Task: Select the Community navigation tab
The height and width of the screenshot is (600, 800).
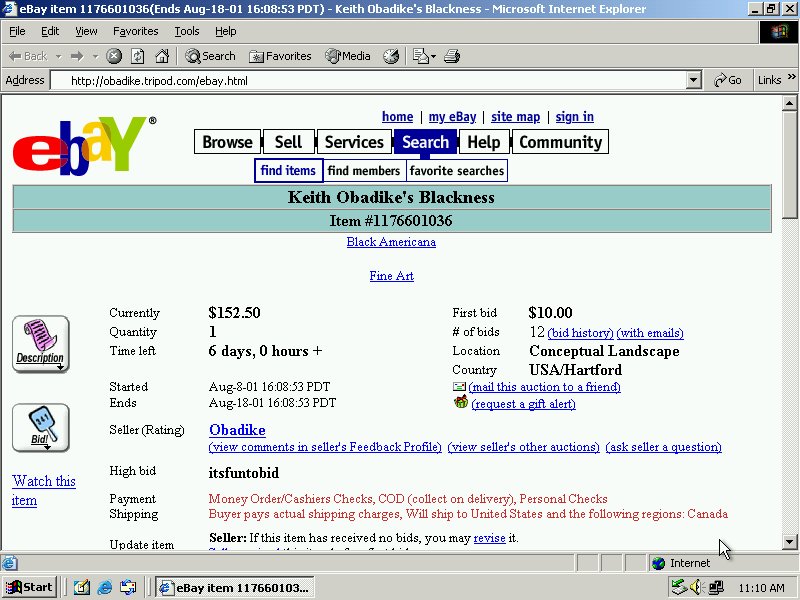Action: (x=560, y=141)
